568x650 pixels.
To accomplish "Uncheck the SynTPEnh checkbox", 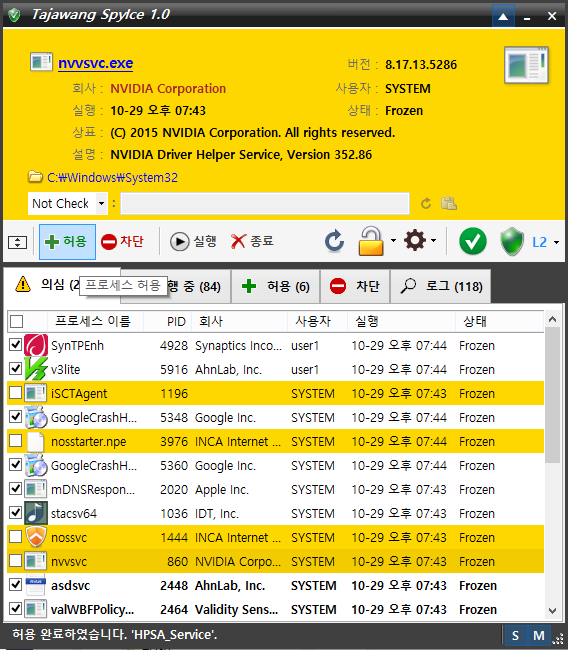I will (15, 344).
